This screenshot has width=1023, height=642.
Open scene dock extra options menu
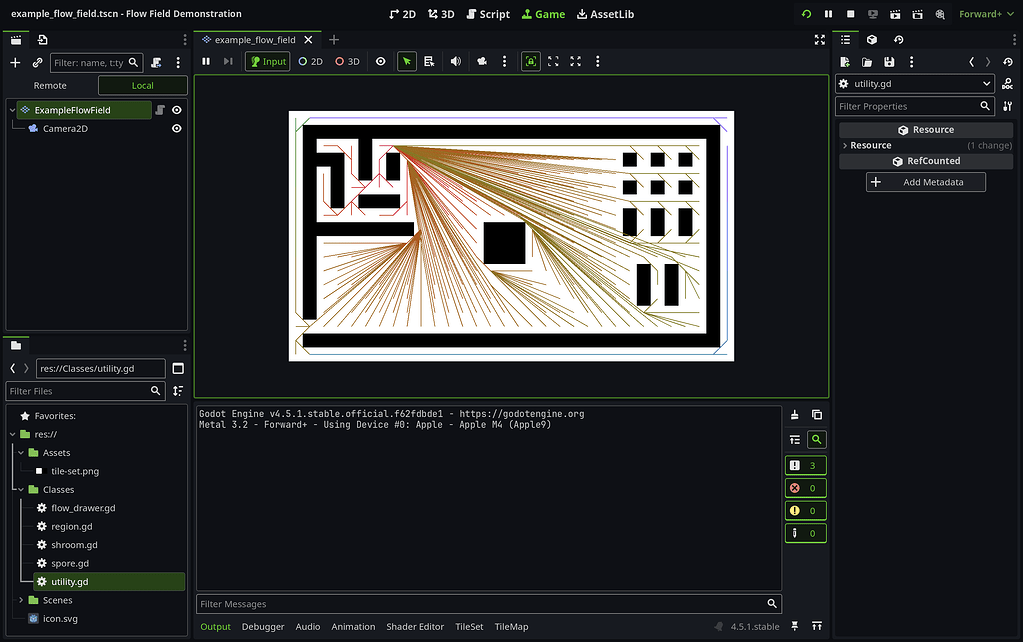click(178, 63)
